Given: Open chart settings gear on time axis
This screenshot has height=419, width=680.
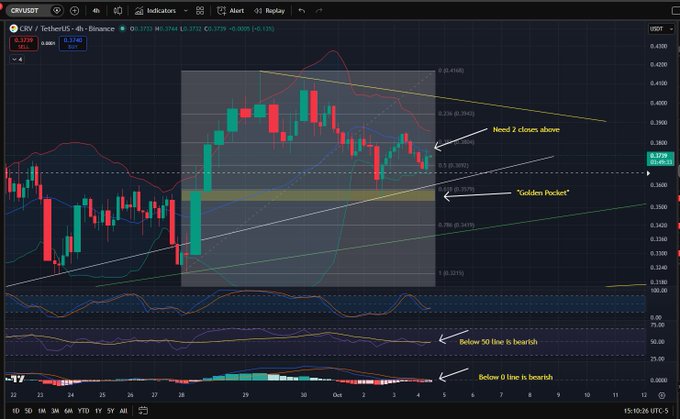Looking at the screenshot, I should tap(662, 395).
